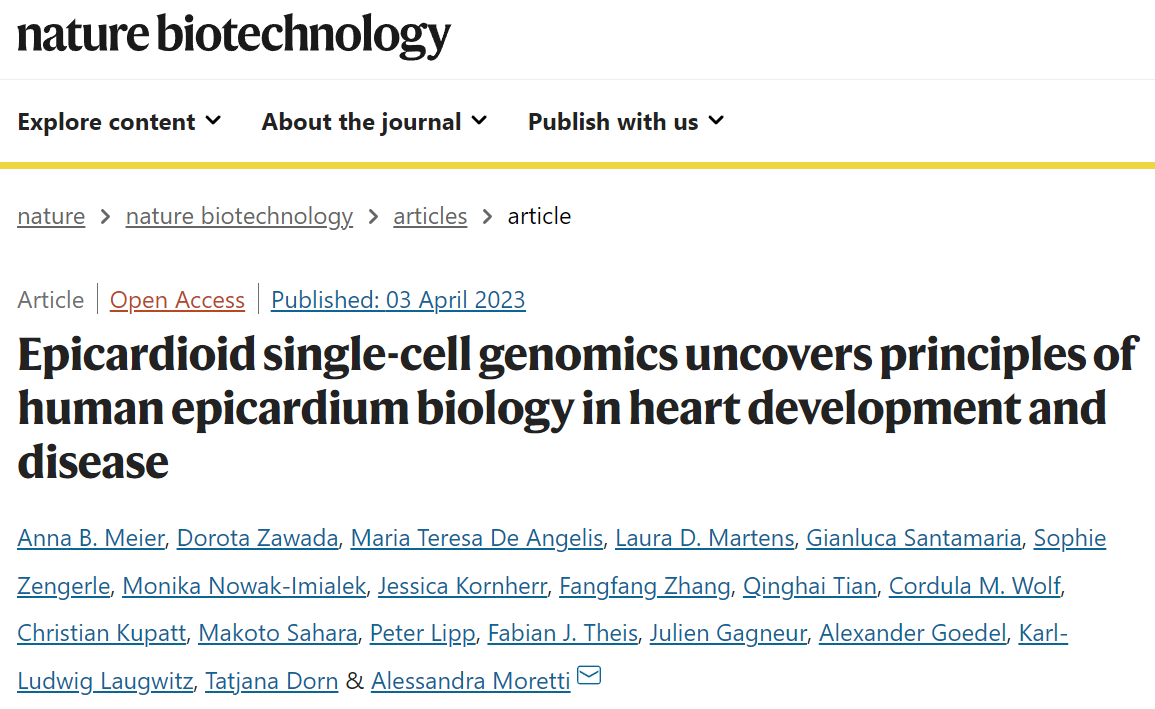This screenshot has height=709, width=1155.
Task: Expand the Explore content menu
Action: coord(119,121)
